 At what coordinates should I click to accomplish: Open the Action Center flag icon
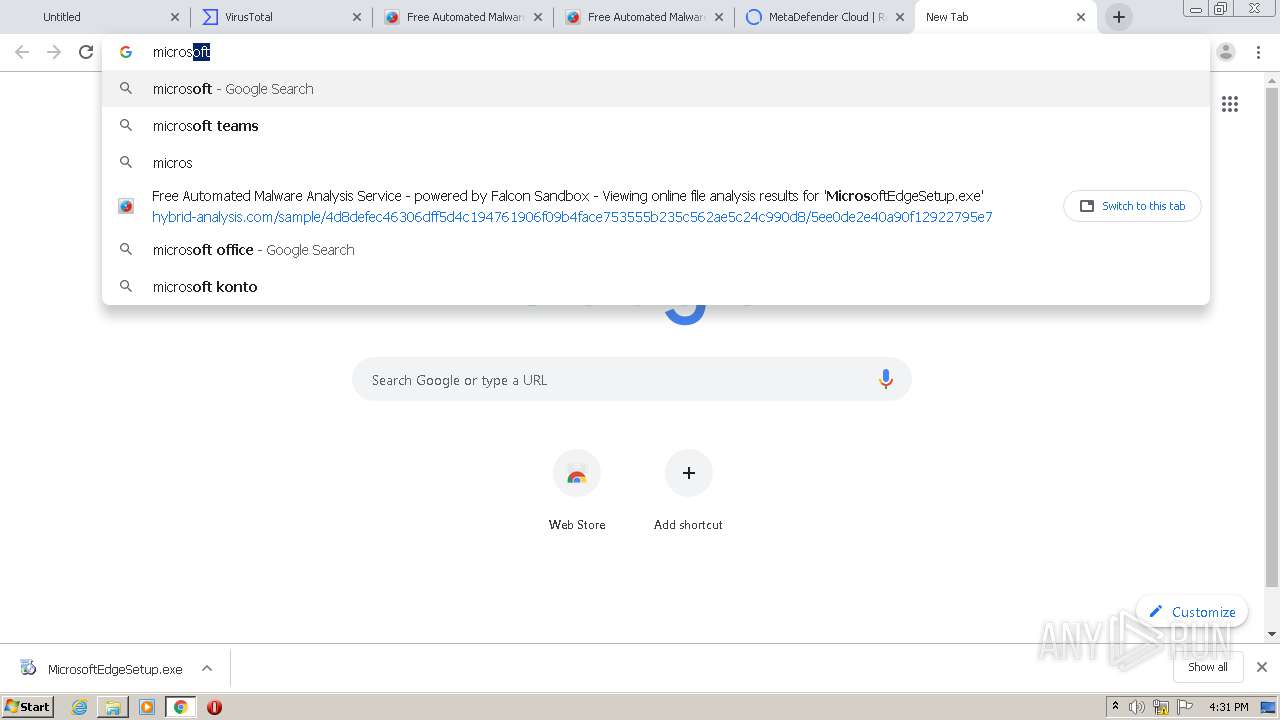pyautogui.click(x=1186, y=707)
